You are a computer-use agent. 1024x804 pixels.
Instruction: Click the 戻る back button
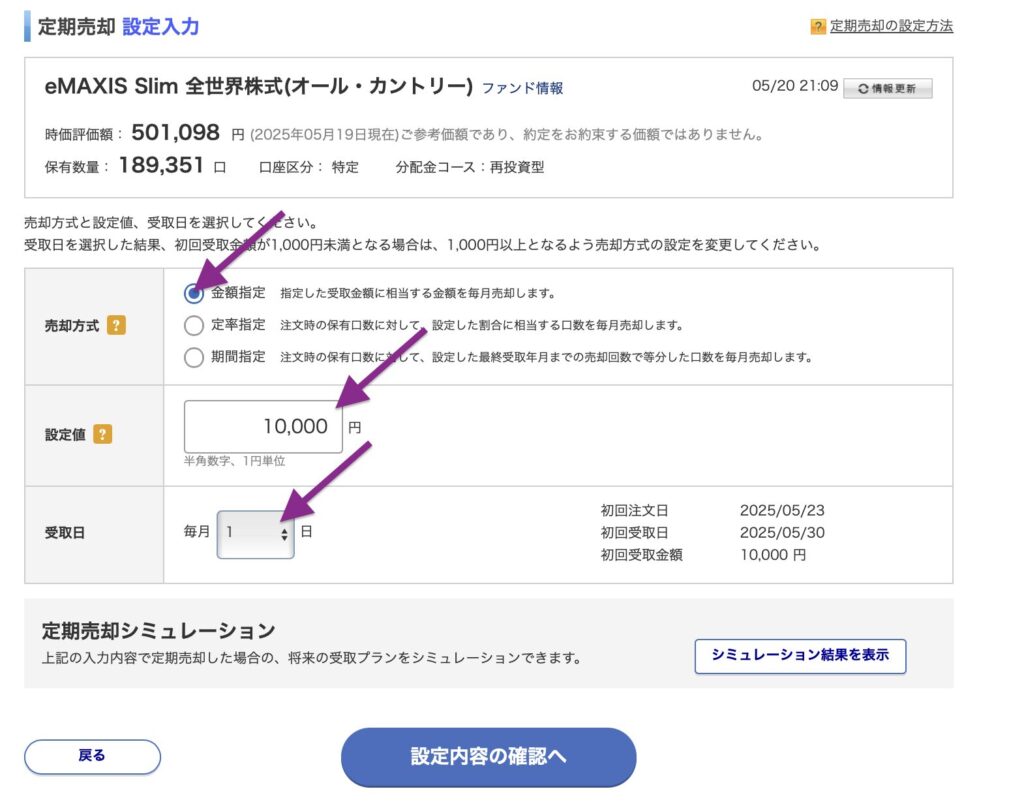tap(92, 756)
